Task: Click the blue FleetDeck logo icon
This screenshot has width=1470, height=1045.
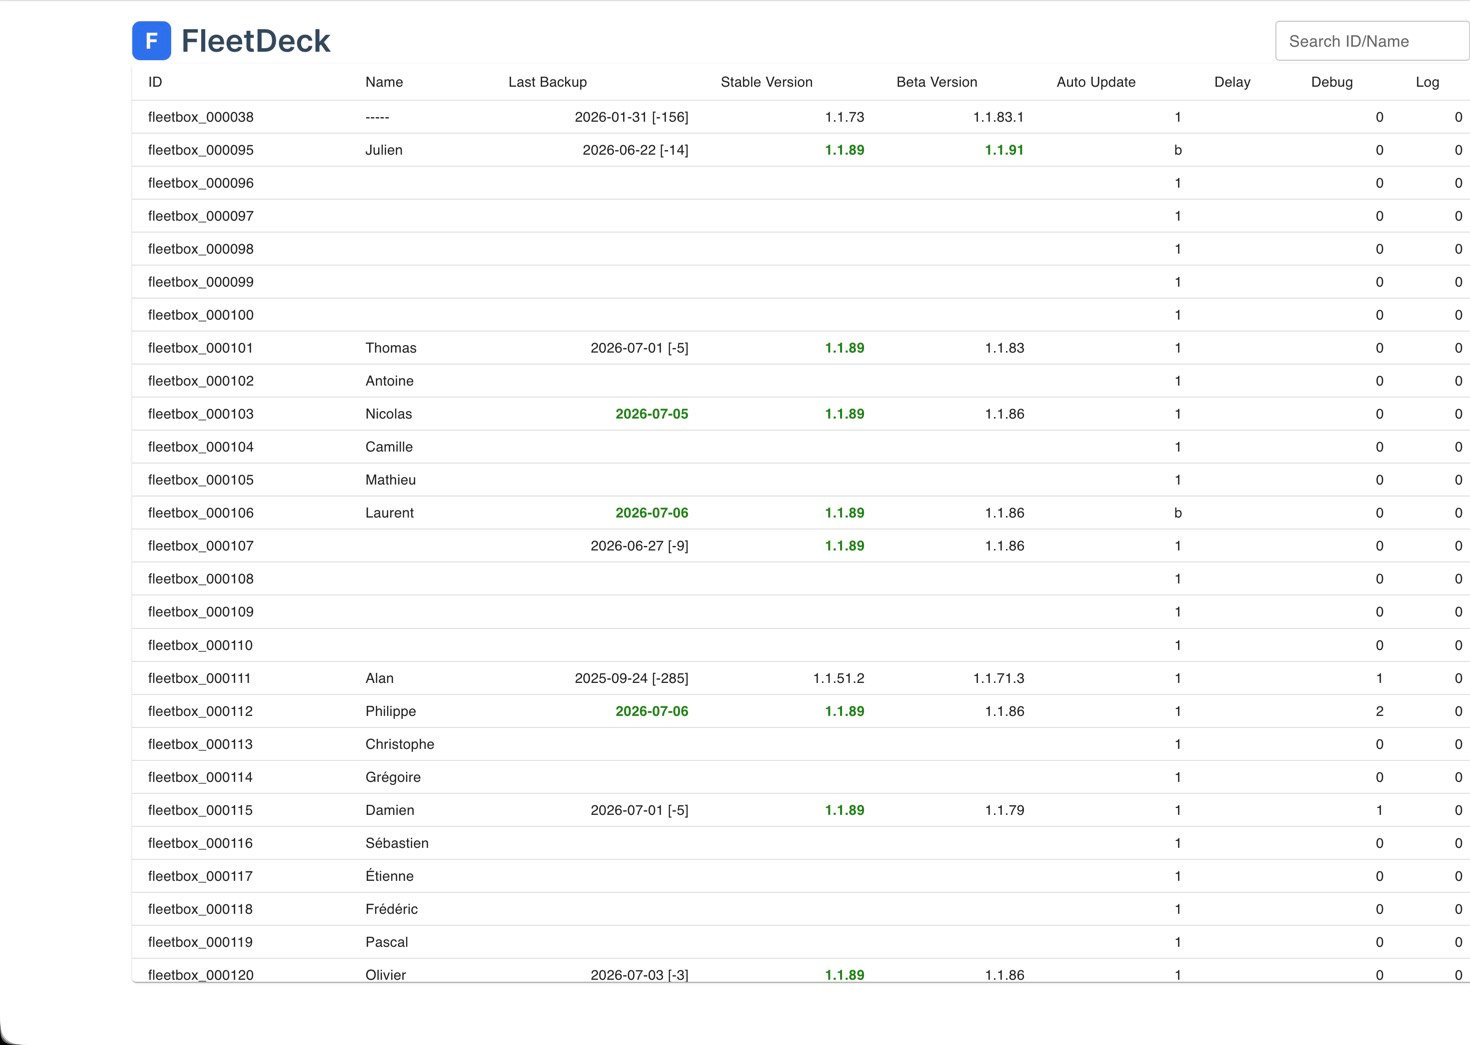Action: (151, 41)
